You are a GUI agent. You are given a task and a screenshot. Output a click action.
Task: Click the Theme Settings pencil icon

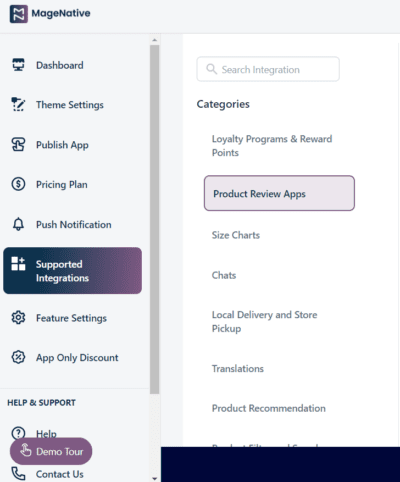(x=18, y=104)
